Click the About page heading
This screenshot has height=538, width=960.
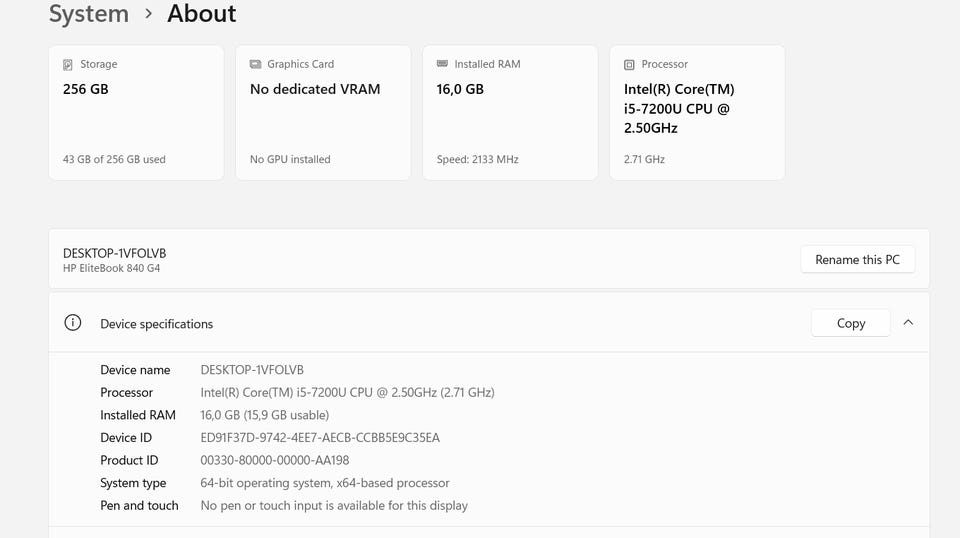[x=202, y=14]
